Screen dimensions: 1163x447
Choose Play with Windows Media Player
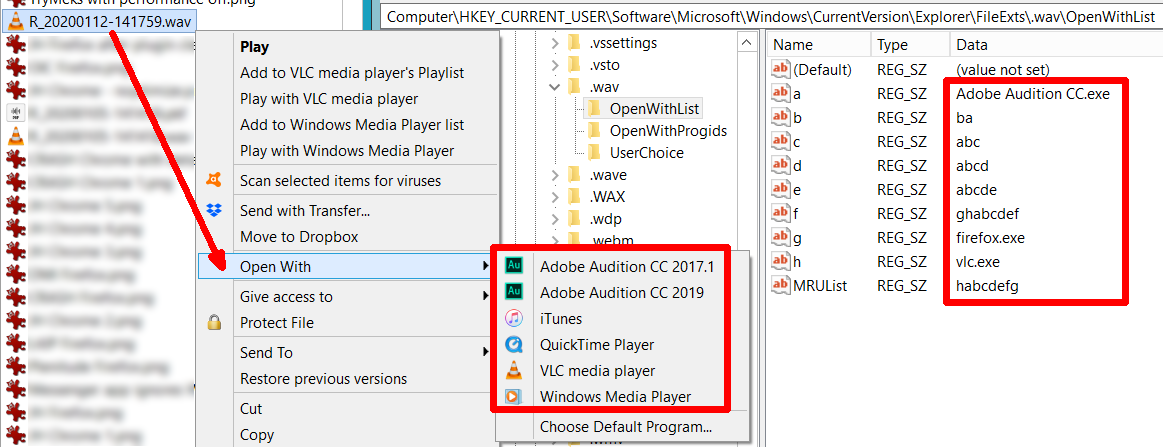click(x=346, y=151)
